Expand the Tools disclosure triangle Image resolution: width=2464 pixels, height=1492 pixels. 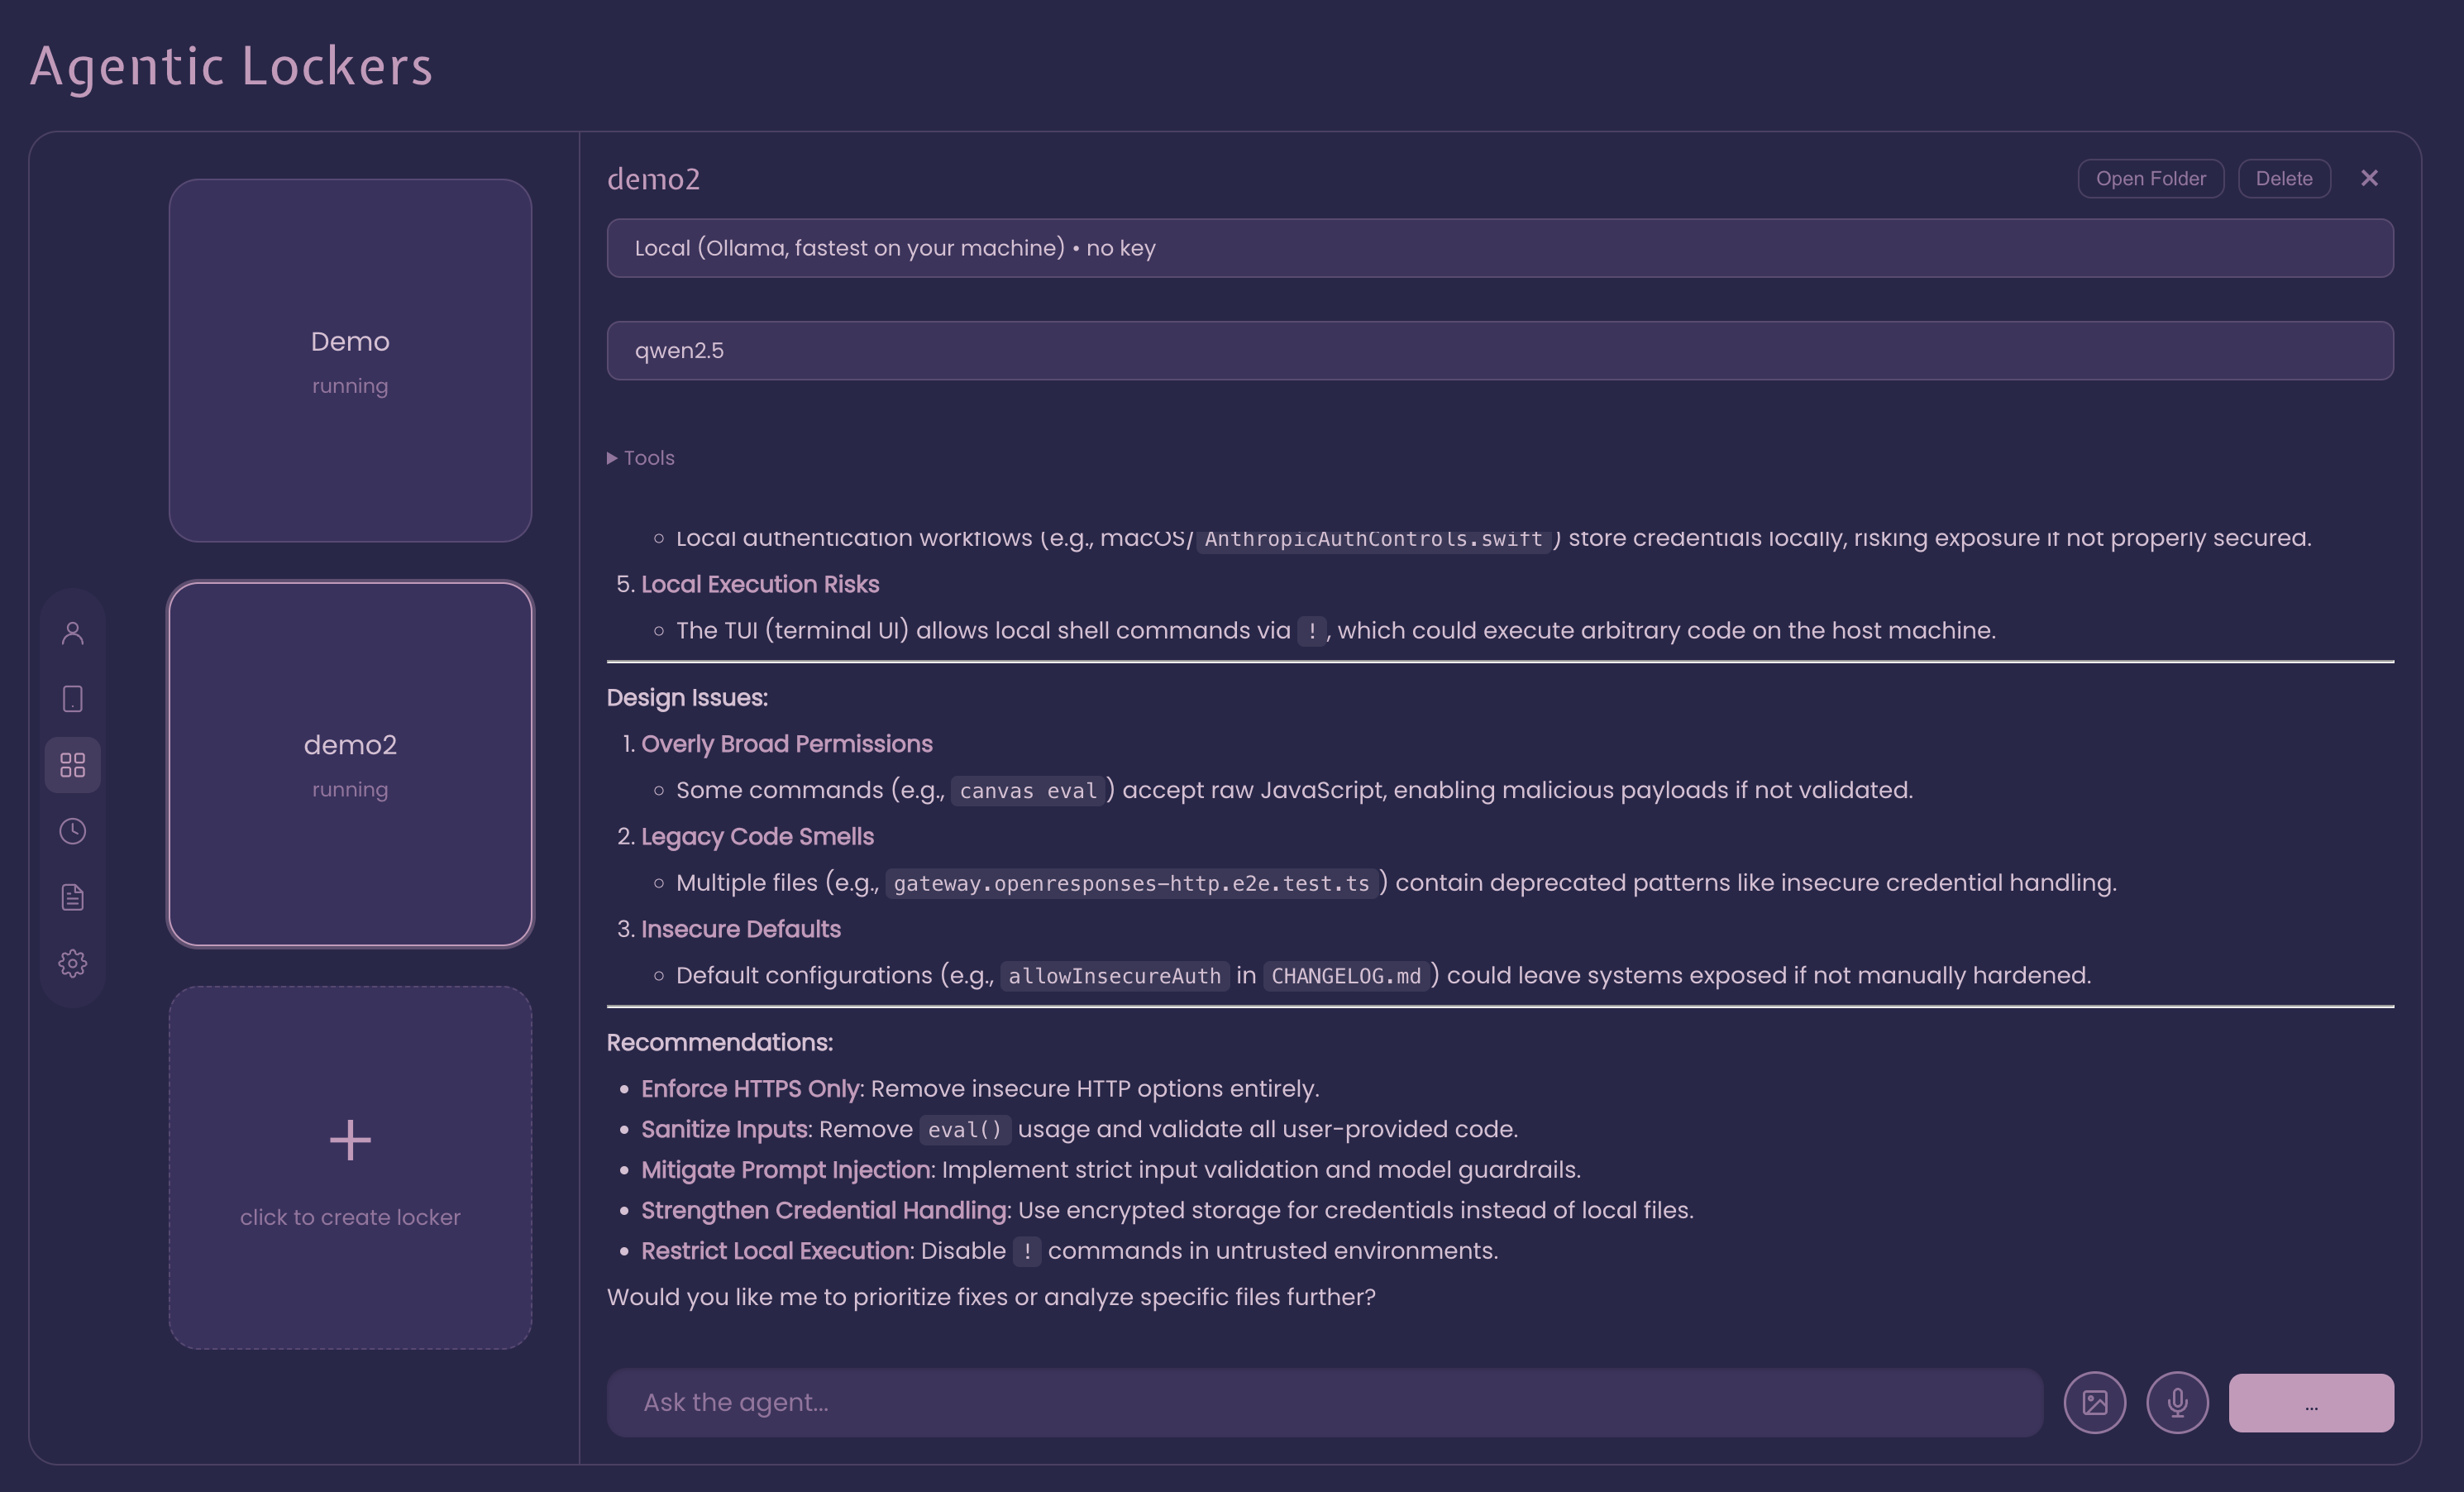tap(612, 458)
